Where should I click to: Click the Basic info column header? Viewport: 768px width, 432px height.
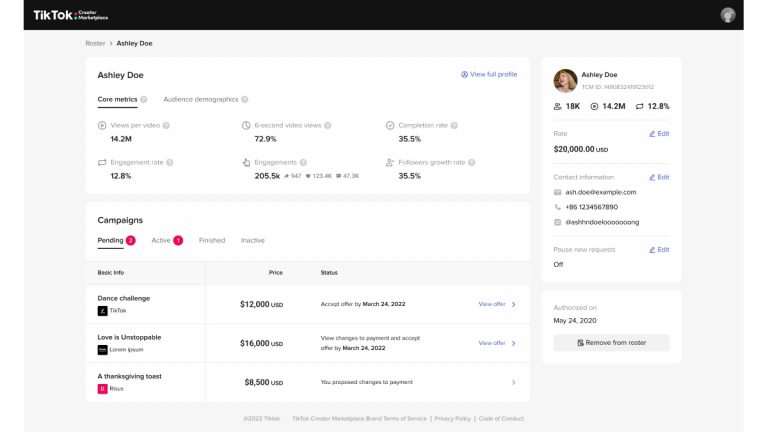(111, 273)
